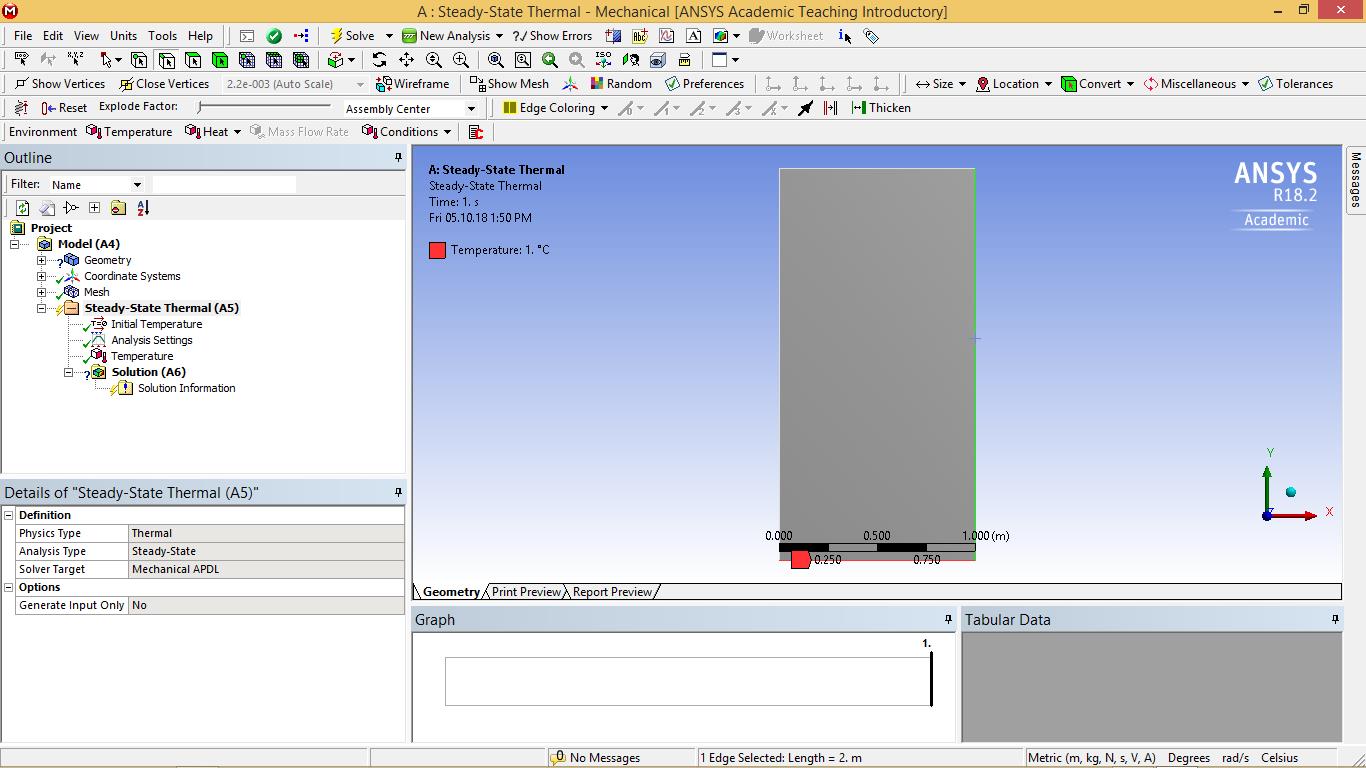Image resolution: width=1366 pixels, height=768 pixels.
Task: Click the red Temperature legend swatch
Action: click(437, 250)
